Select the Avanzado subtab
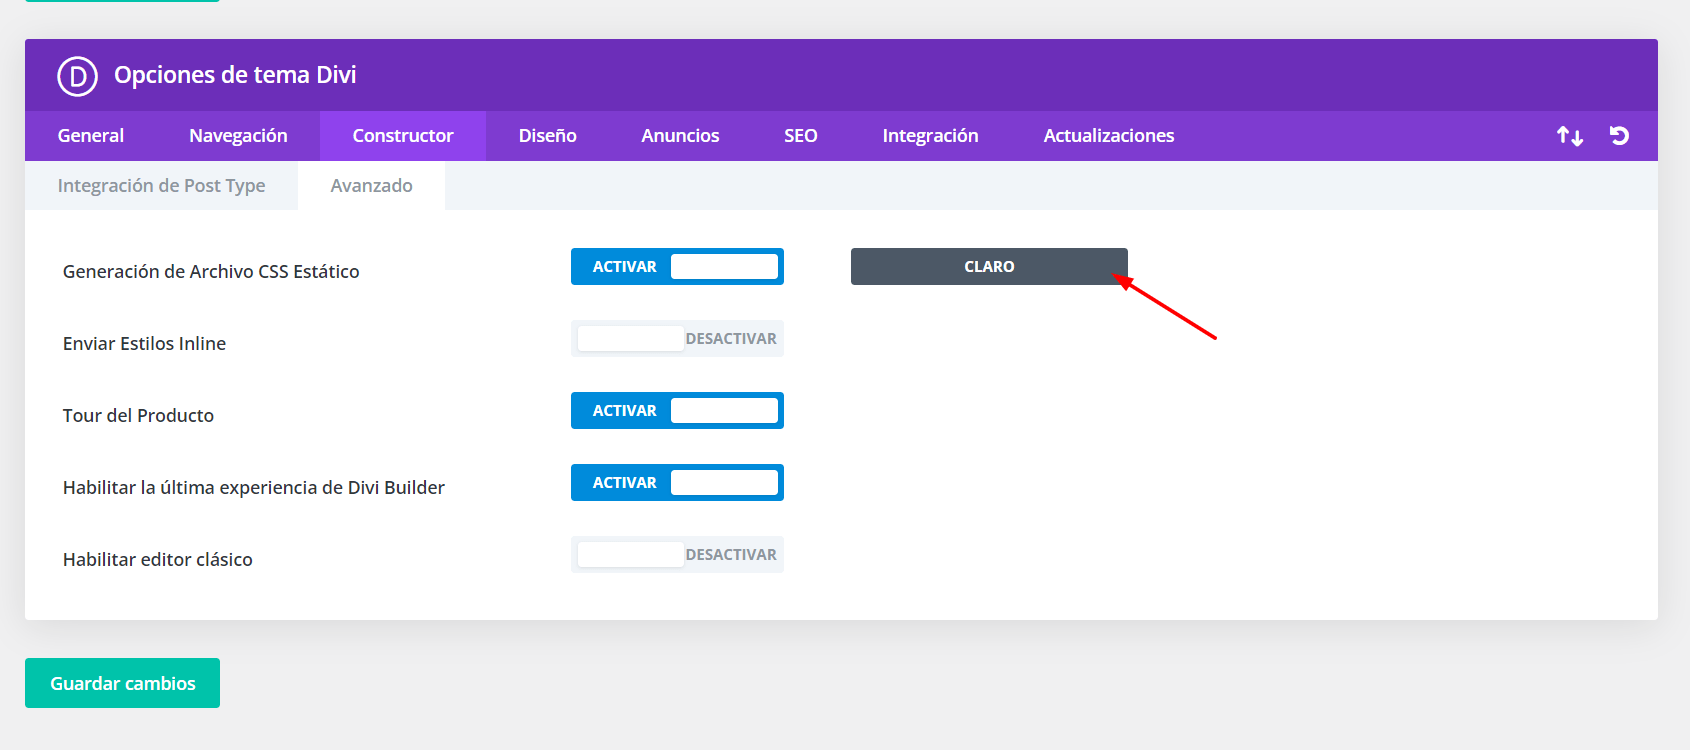The height and width of the screenshot is (750, 1690). point(371,186)
